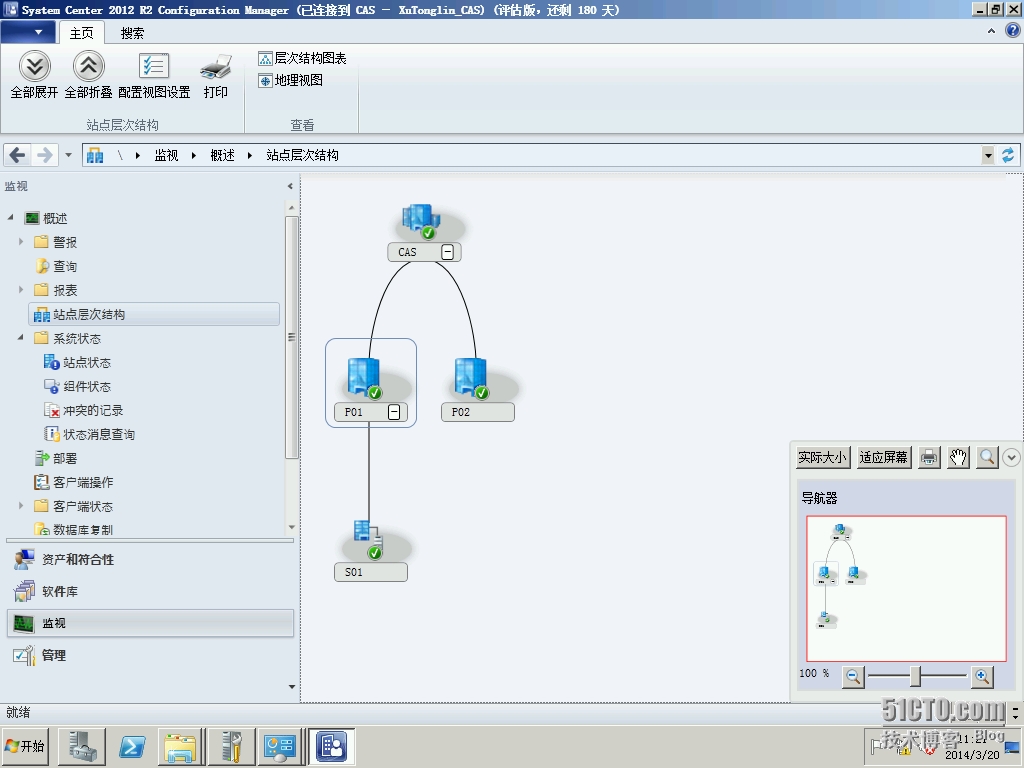Image resolution: width=1024 pixels, height=768 pixels.
Task: Click the breadcrumb 站点层次结构 segment
Action: pyautogui.click(x=302, y=155)
